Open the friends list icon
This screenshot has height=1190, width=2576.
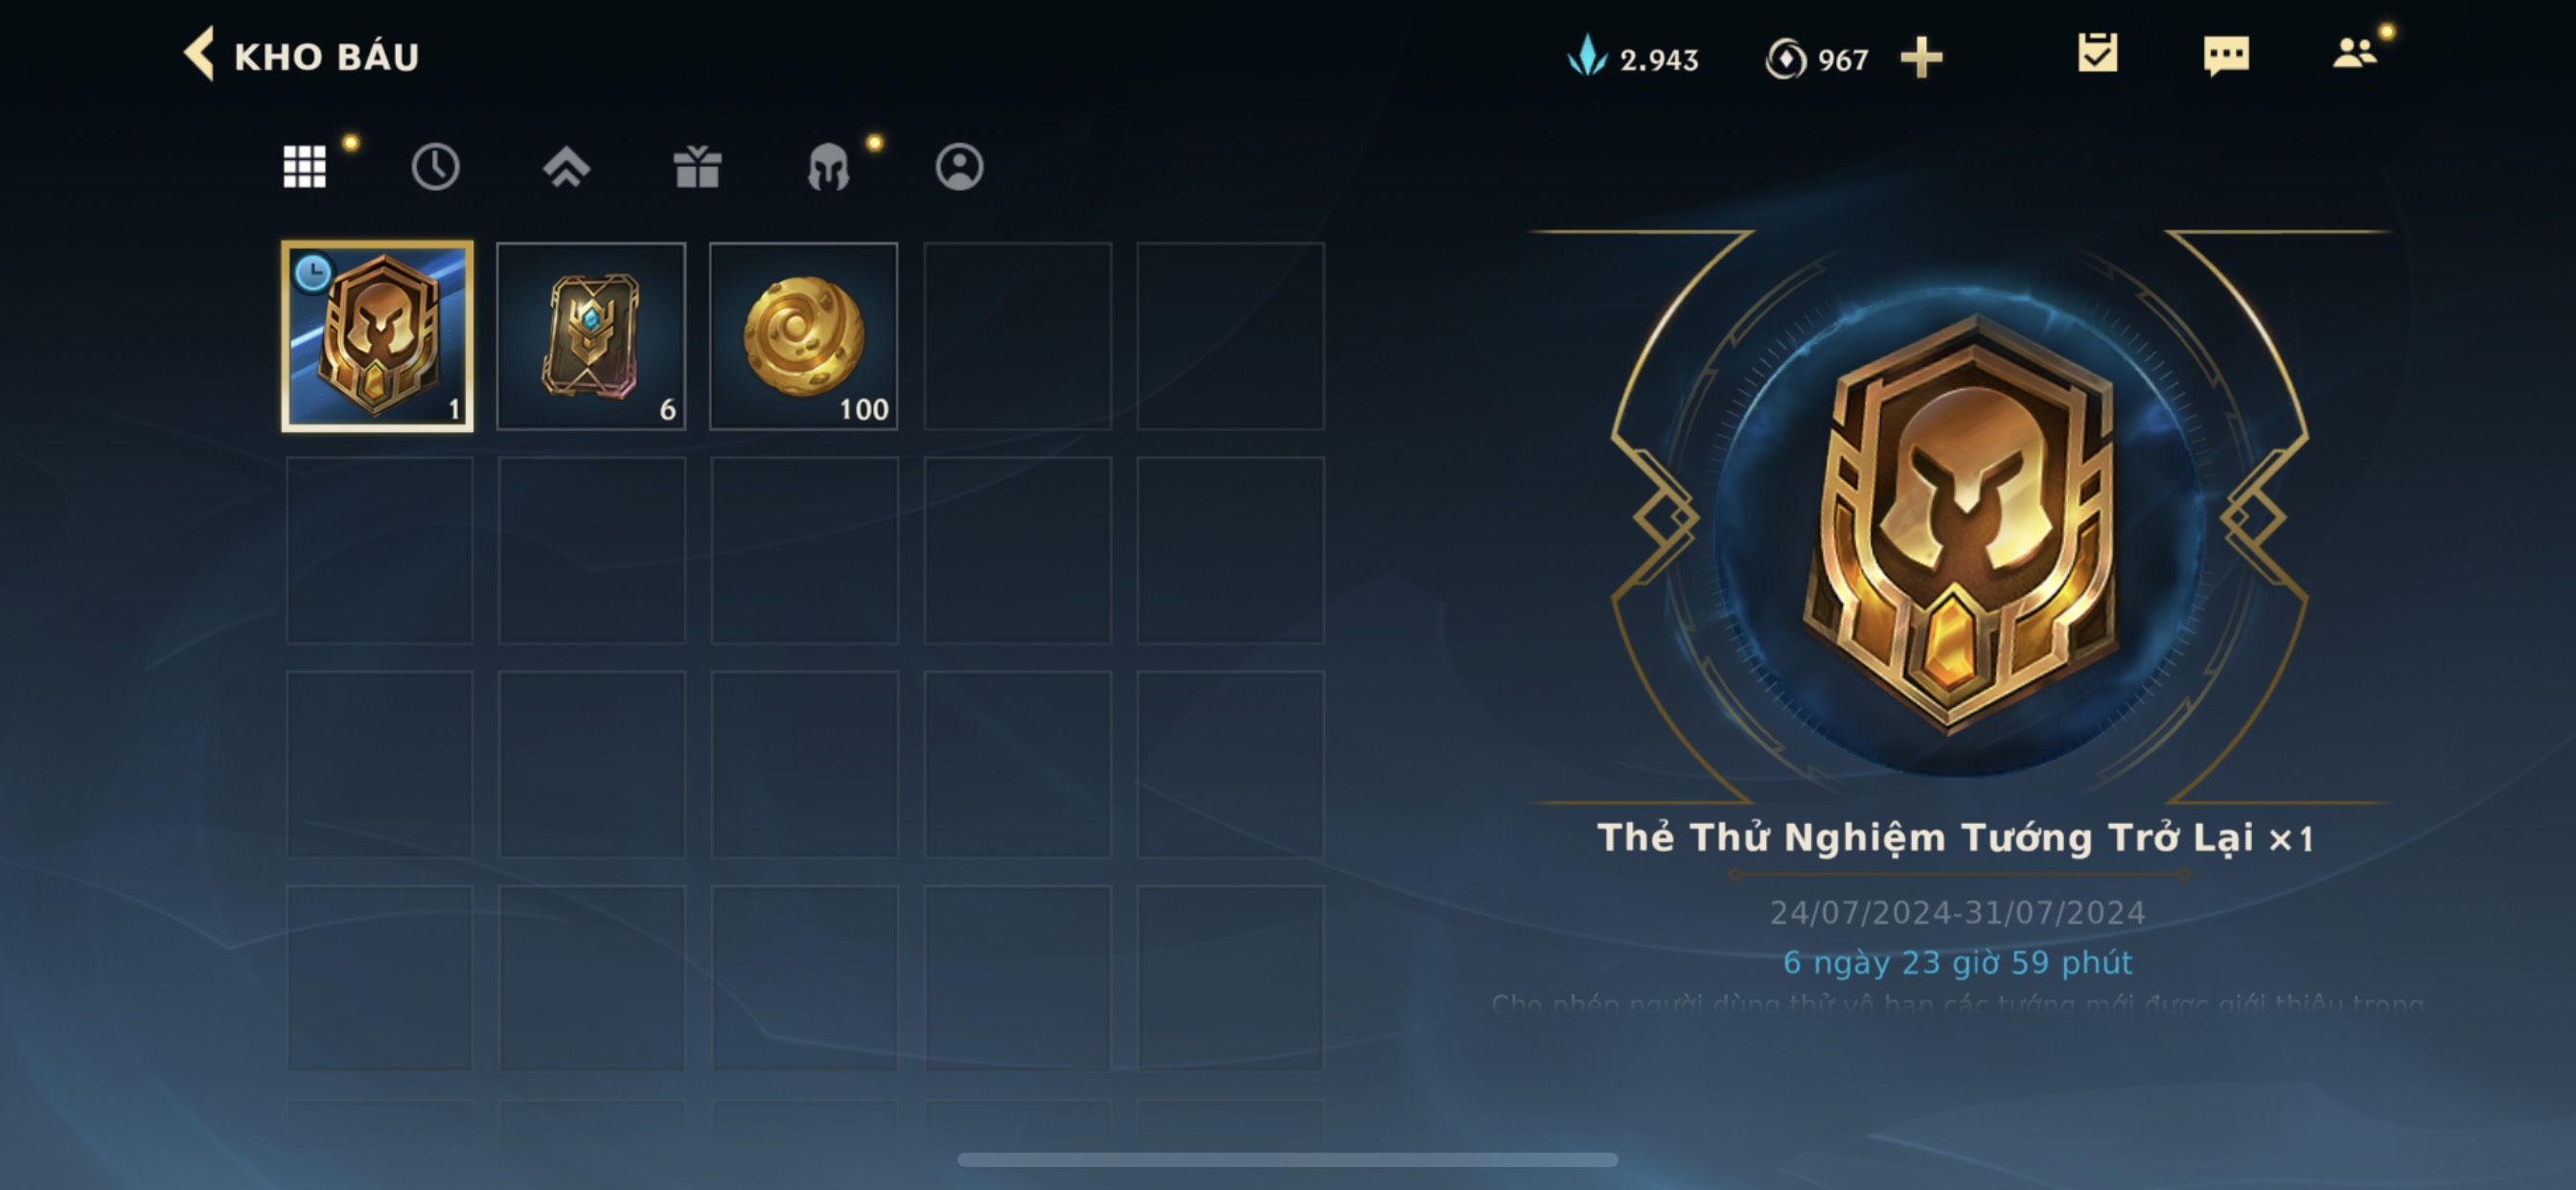coord(2355,53)
